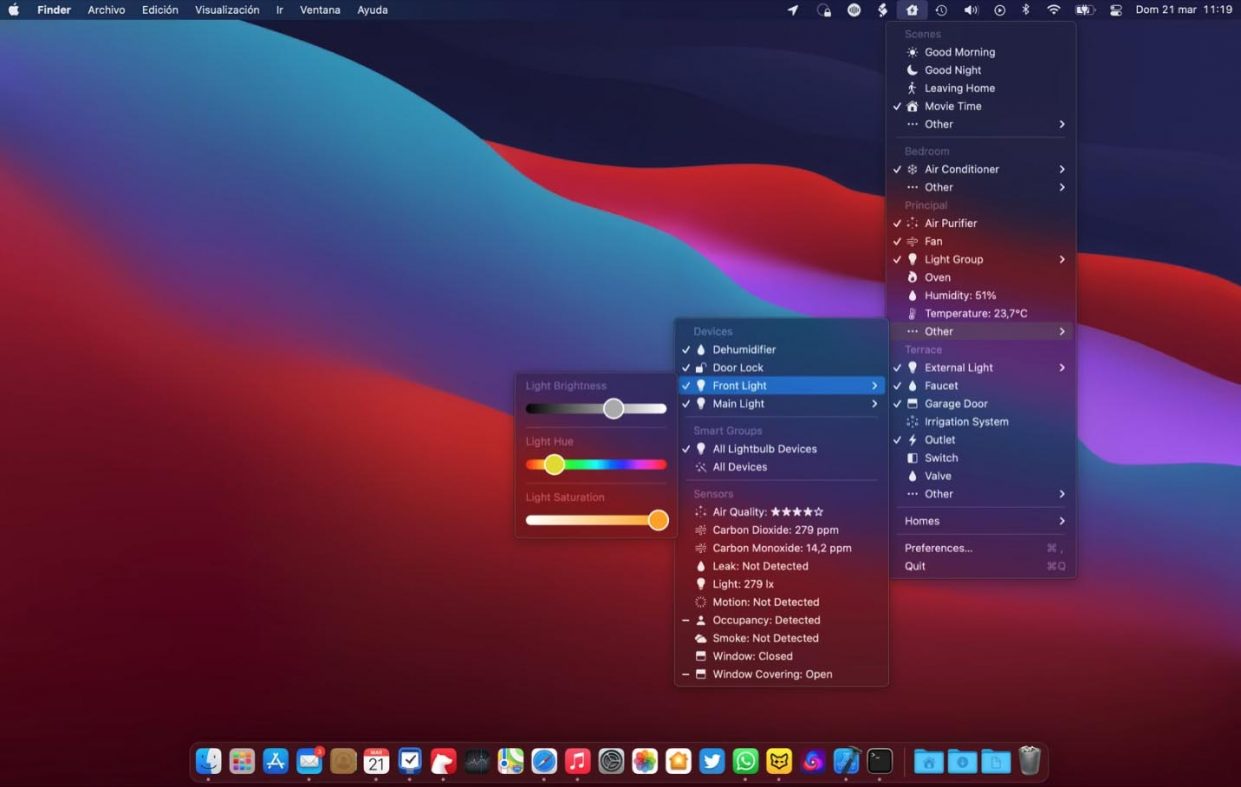The image size is (1241, 787).
Task: Toggle the Garage Door device
Action: coord(955,404)
